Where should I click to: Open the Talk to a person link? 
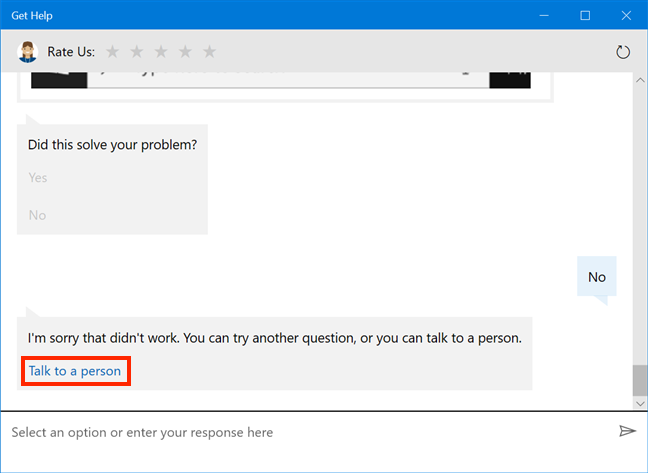75,371
